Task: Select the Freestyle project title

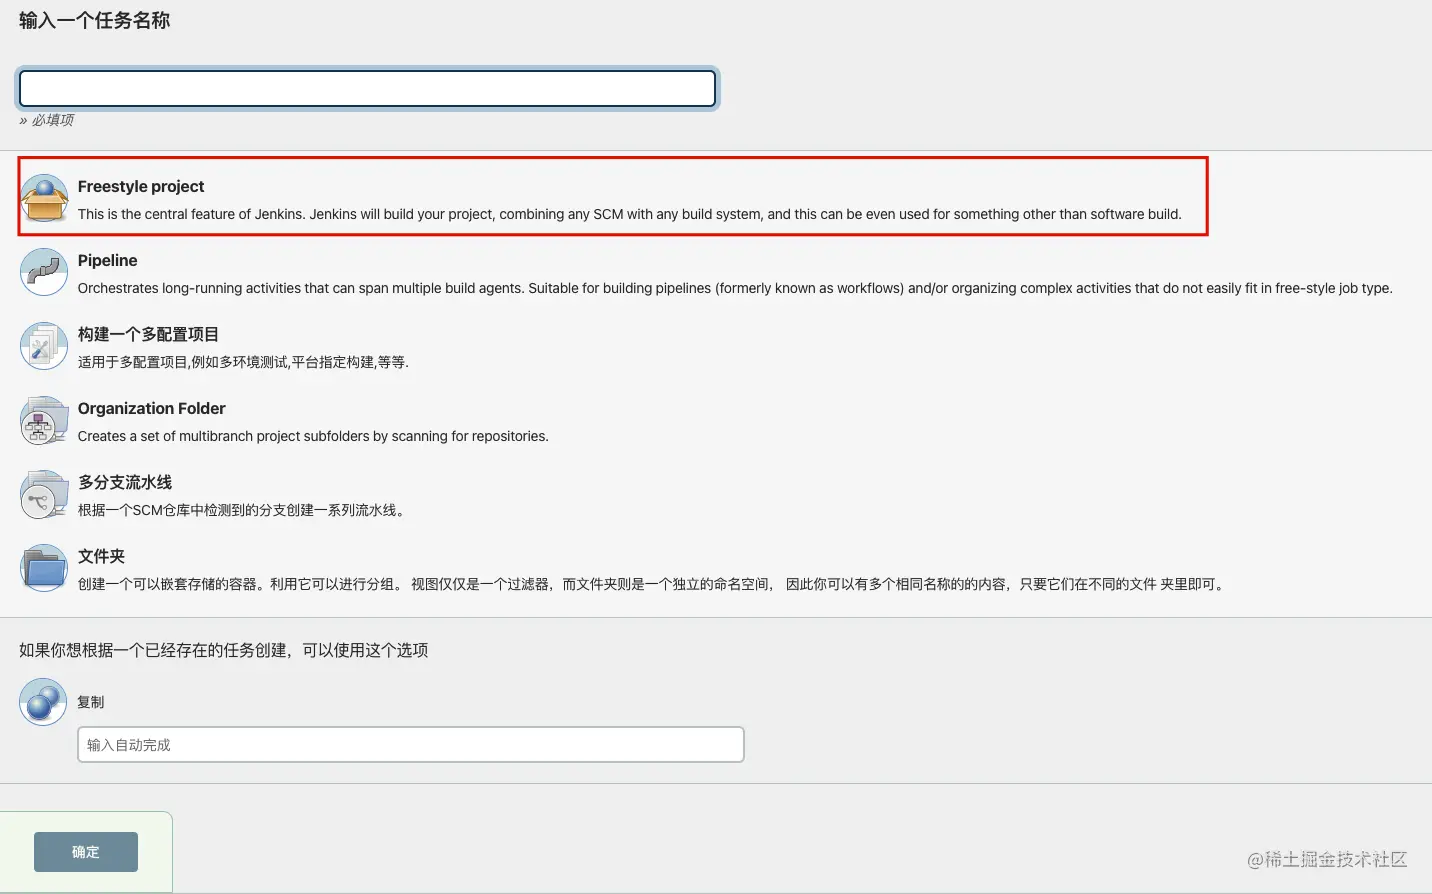Action: point(141,186)
